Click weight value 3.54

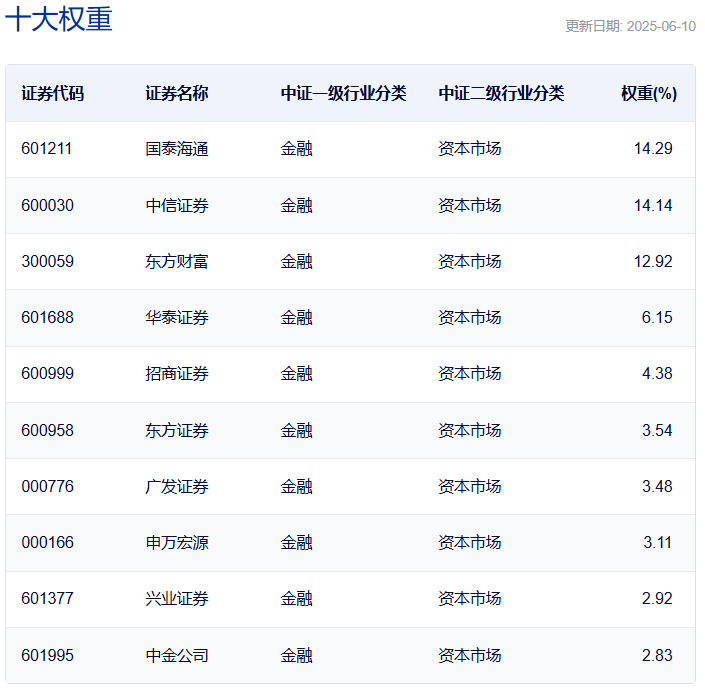click(x=657, y=430)
